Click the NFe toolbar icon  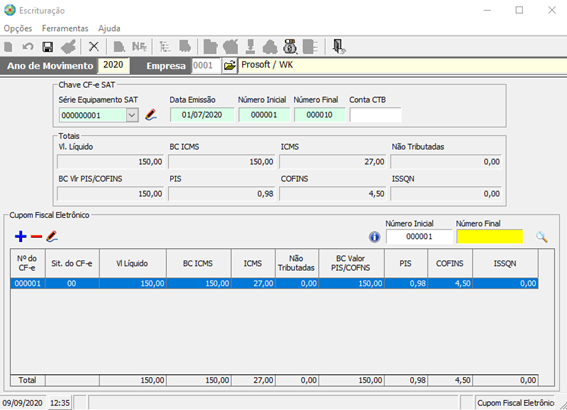click(x=140, y=47)
